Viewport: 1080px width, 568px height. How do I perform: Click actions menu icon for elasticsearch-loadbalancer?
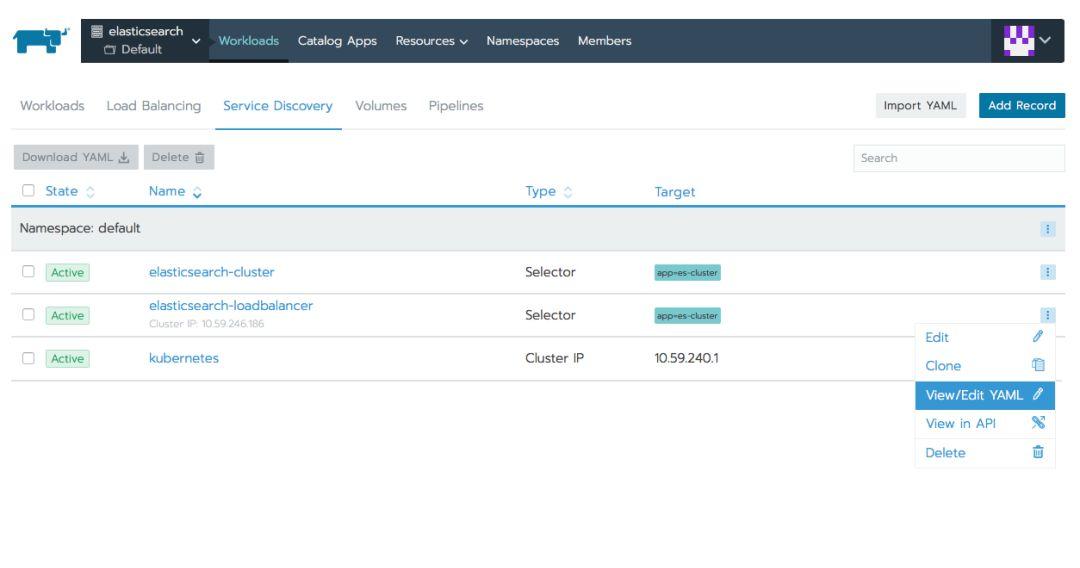1047,315
